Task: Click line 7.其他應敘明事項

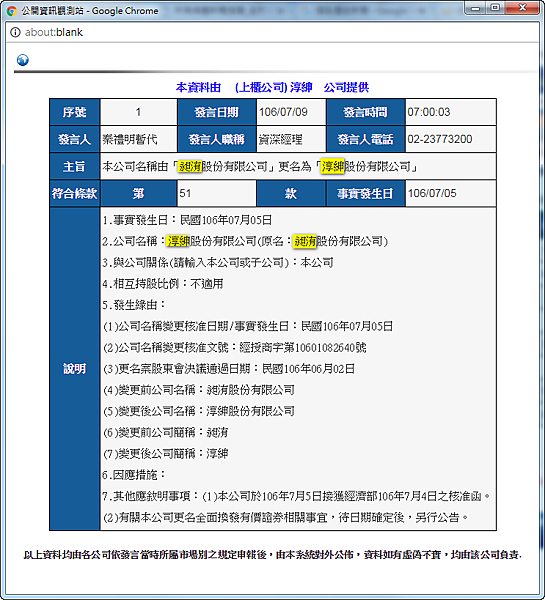Action: (x=296, y=496)
